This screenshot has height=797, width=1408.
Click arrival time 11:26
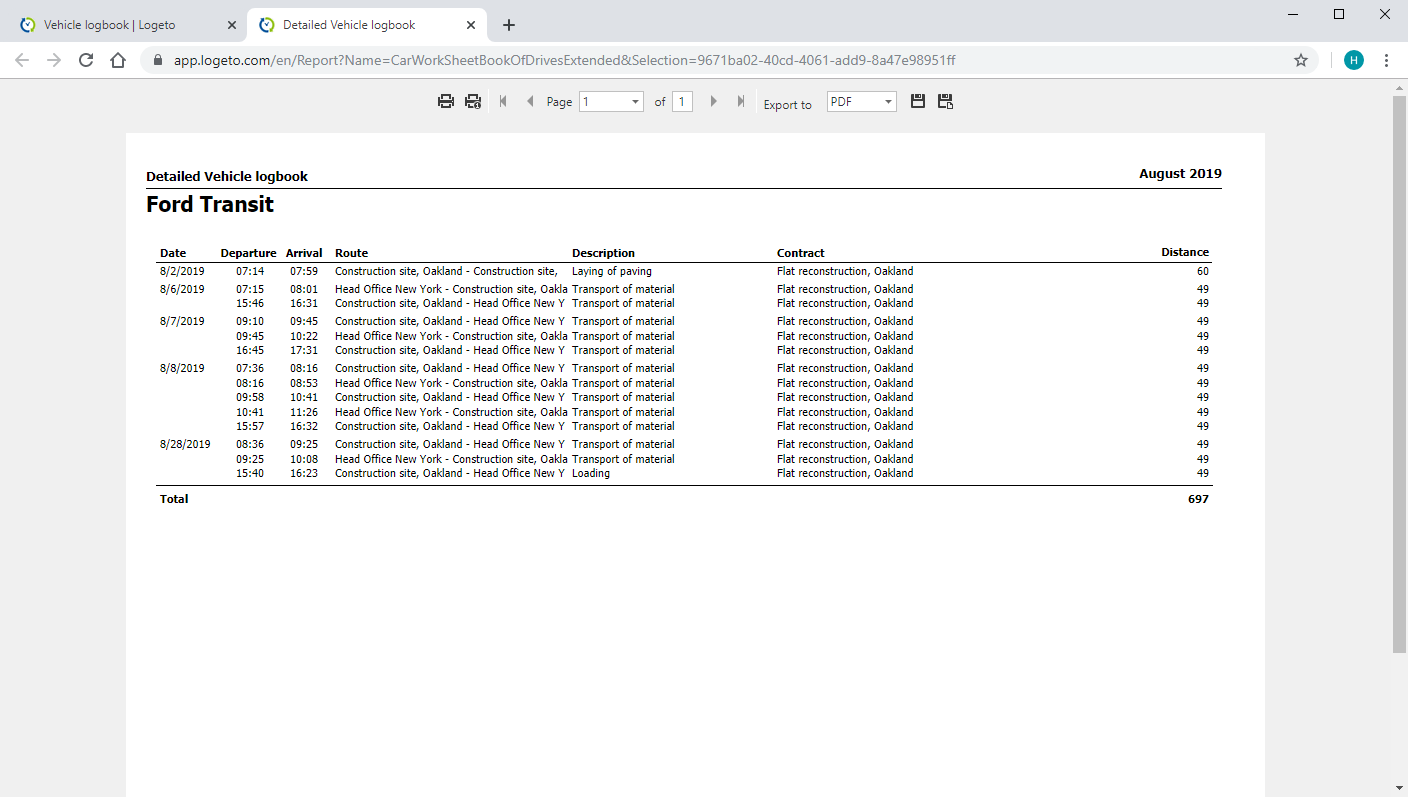coord(304,412)
